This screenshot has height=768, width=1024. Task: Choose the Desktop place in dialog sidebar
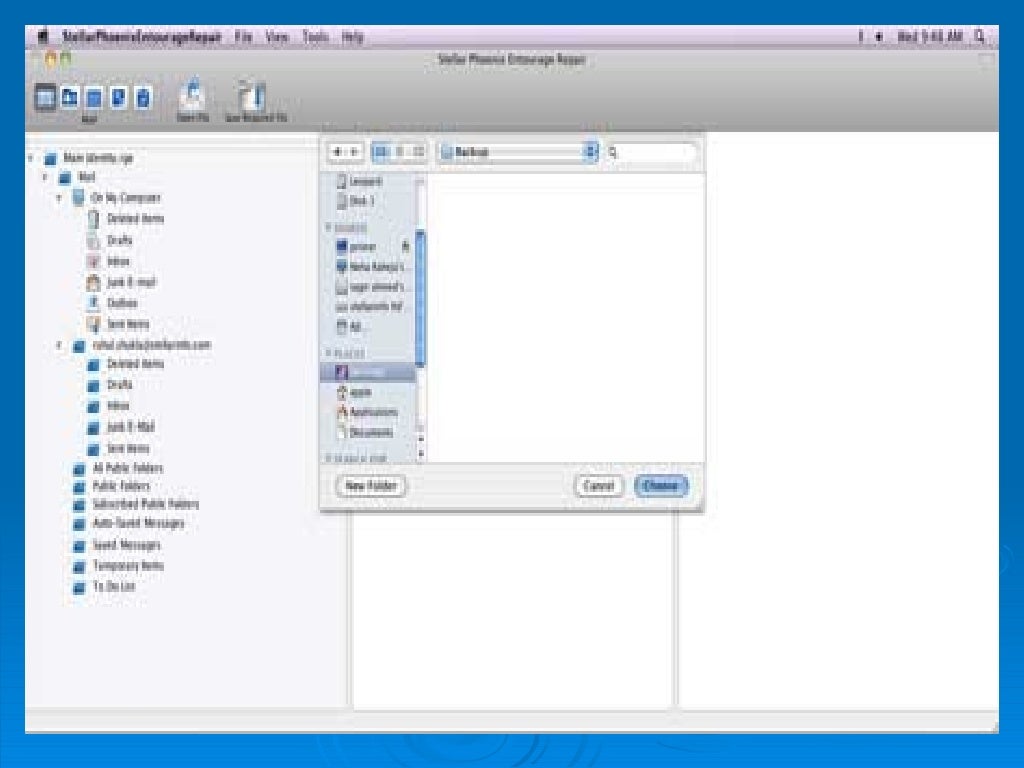pyautogui.click(x=368, y=373)
